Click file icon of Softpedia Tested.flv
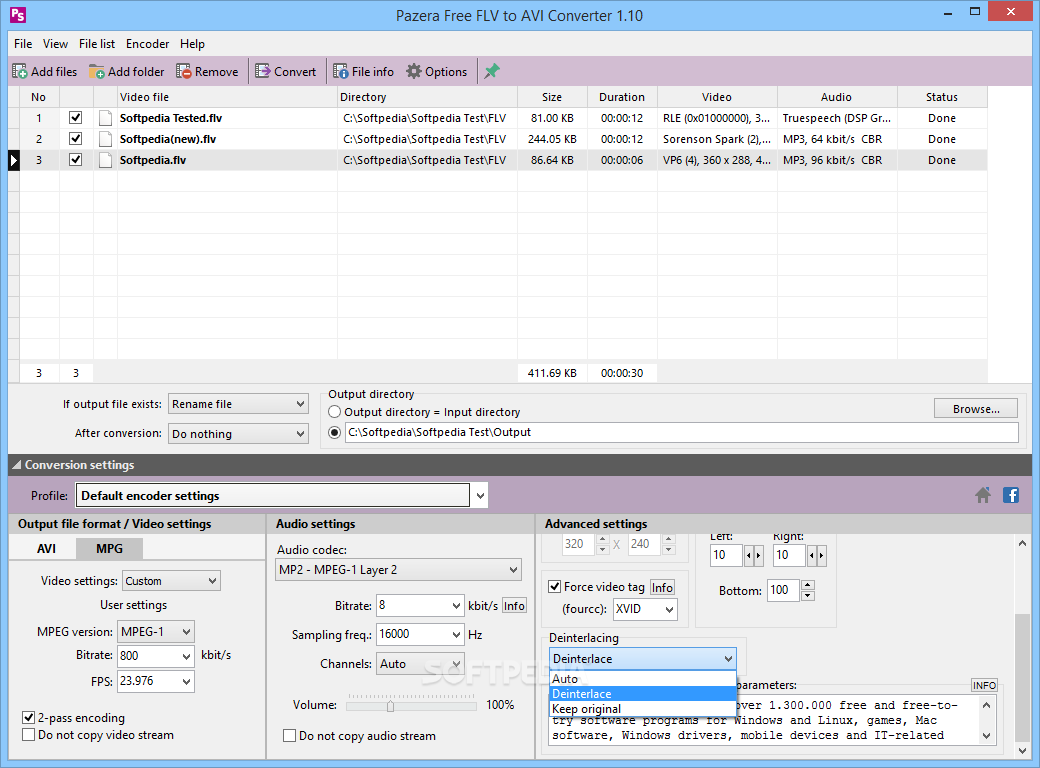Screen dimensions: 1040x768 coord(105,118)
